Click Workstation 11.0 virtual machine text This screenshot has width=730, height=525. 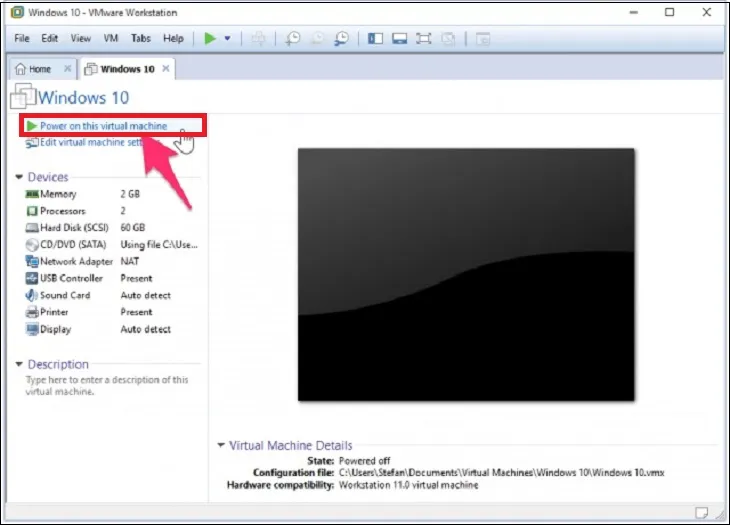[x=408, y=485]
